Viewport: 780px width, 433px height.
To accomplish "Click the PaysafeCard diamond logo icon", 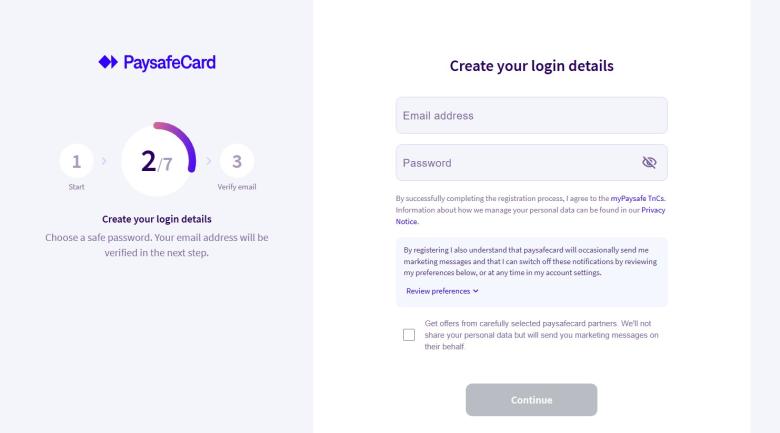I will tap(108, 63).
